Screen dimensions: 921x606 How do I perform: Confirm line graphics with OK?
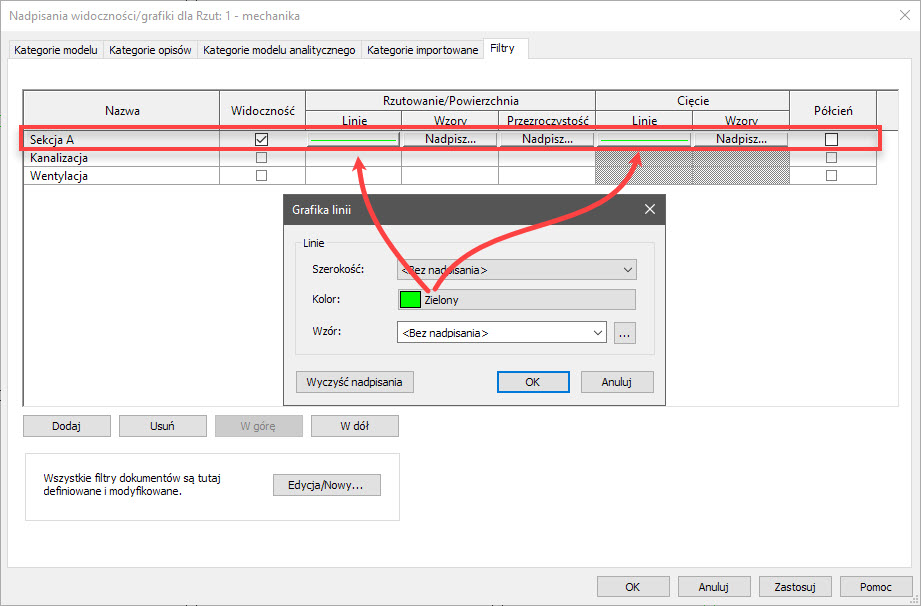532,382
